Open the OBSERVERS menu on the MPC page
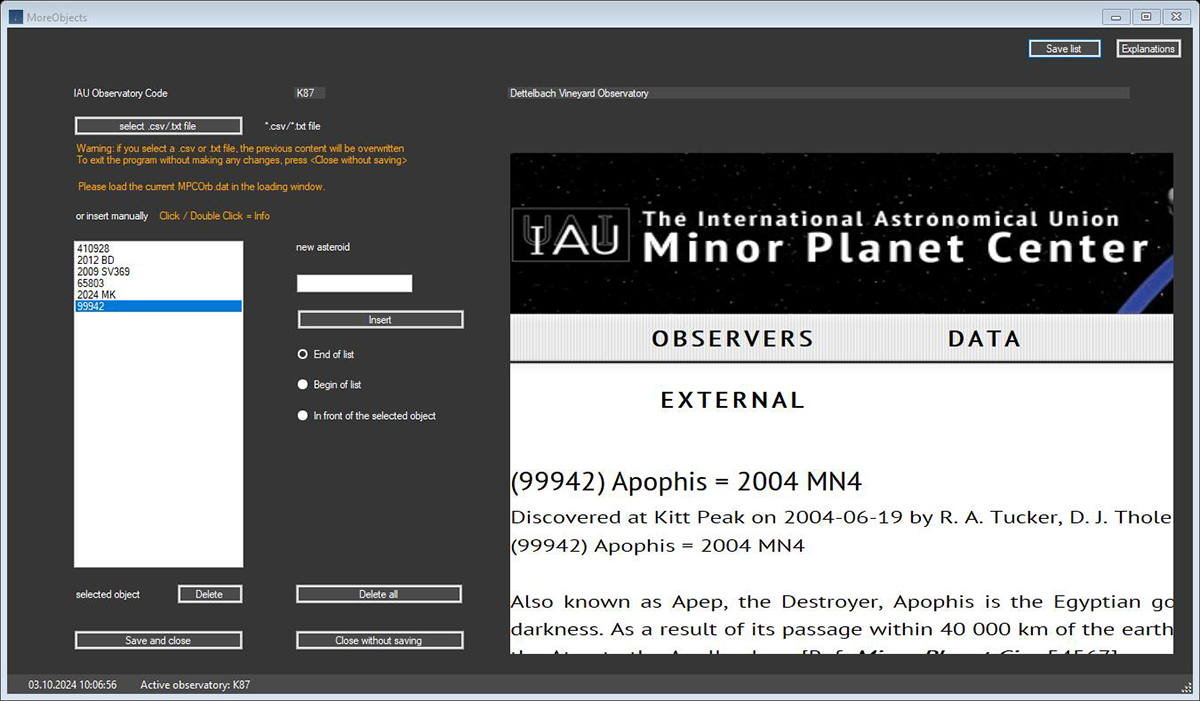This screenshot has height=701, width=1200. pos(733,339)
